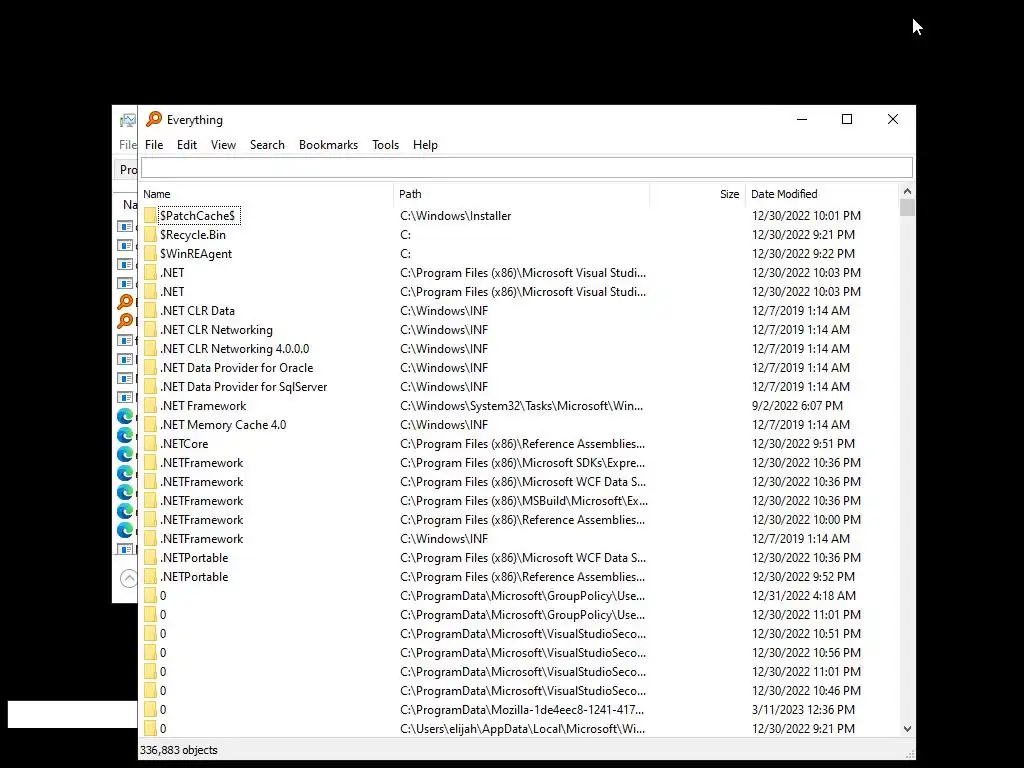
Task: Click the folder icon beside $Recycle.Bin
Action: click(x=150, y=234)
